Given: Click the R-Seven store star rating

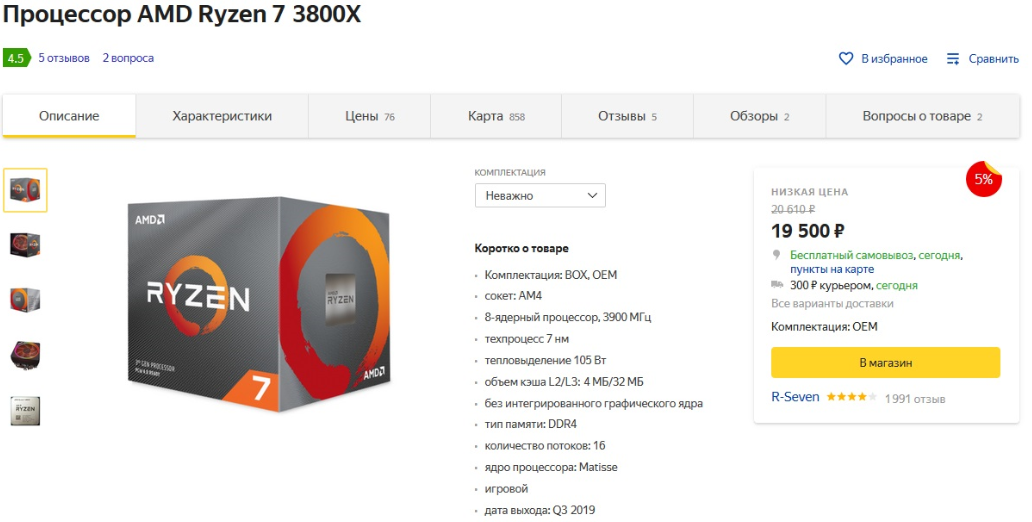Looking at the screenshot, I should 851,397.
